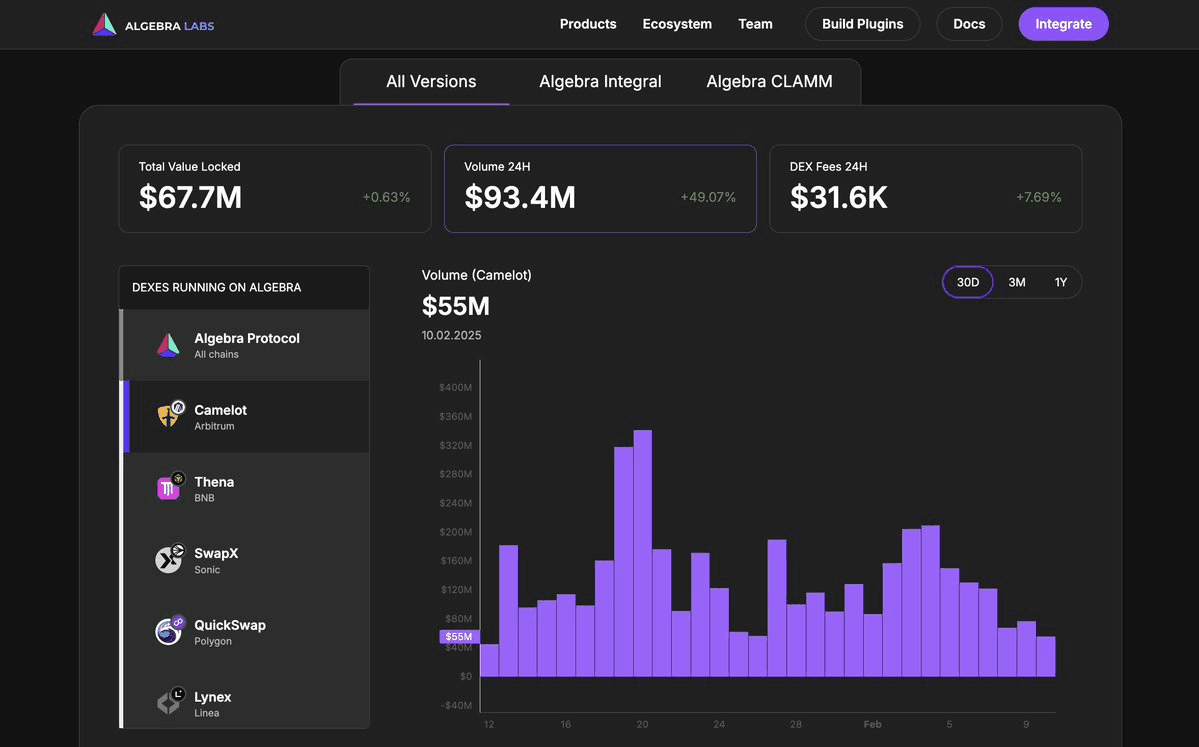Enable the 30D time range

click(967, 282)
